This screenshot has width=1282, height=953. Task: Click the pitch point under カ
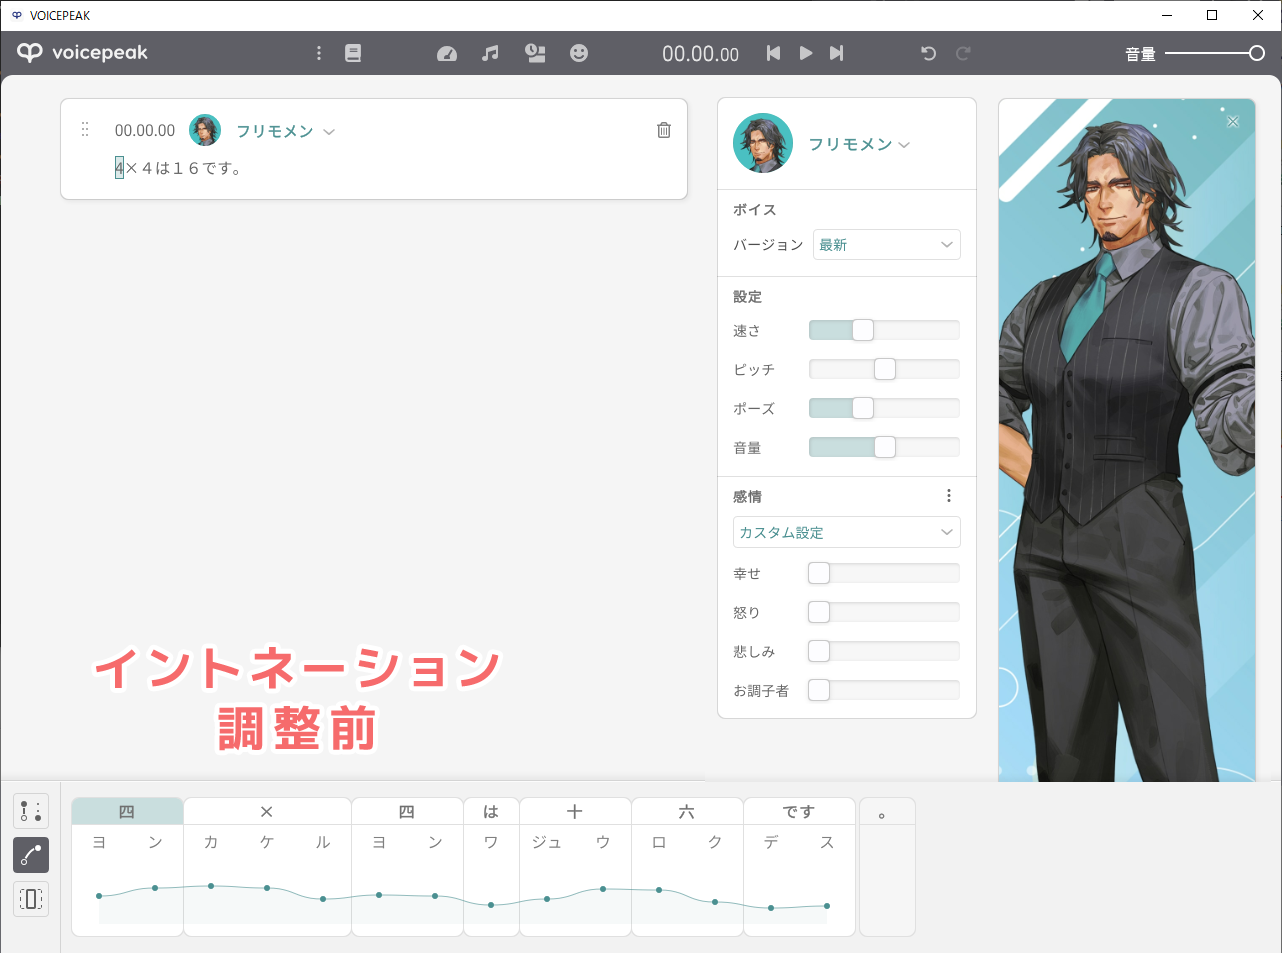click(211, 886)
